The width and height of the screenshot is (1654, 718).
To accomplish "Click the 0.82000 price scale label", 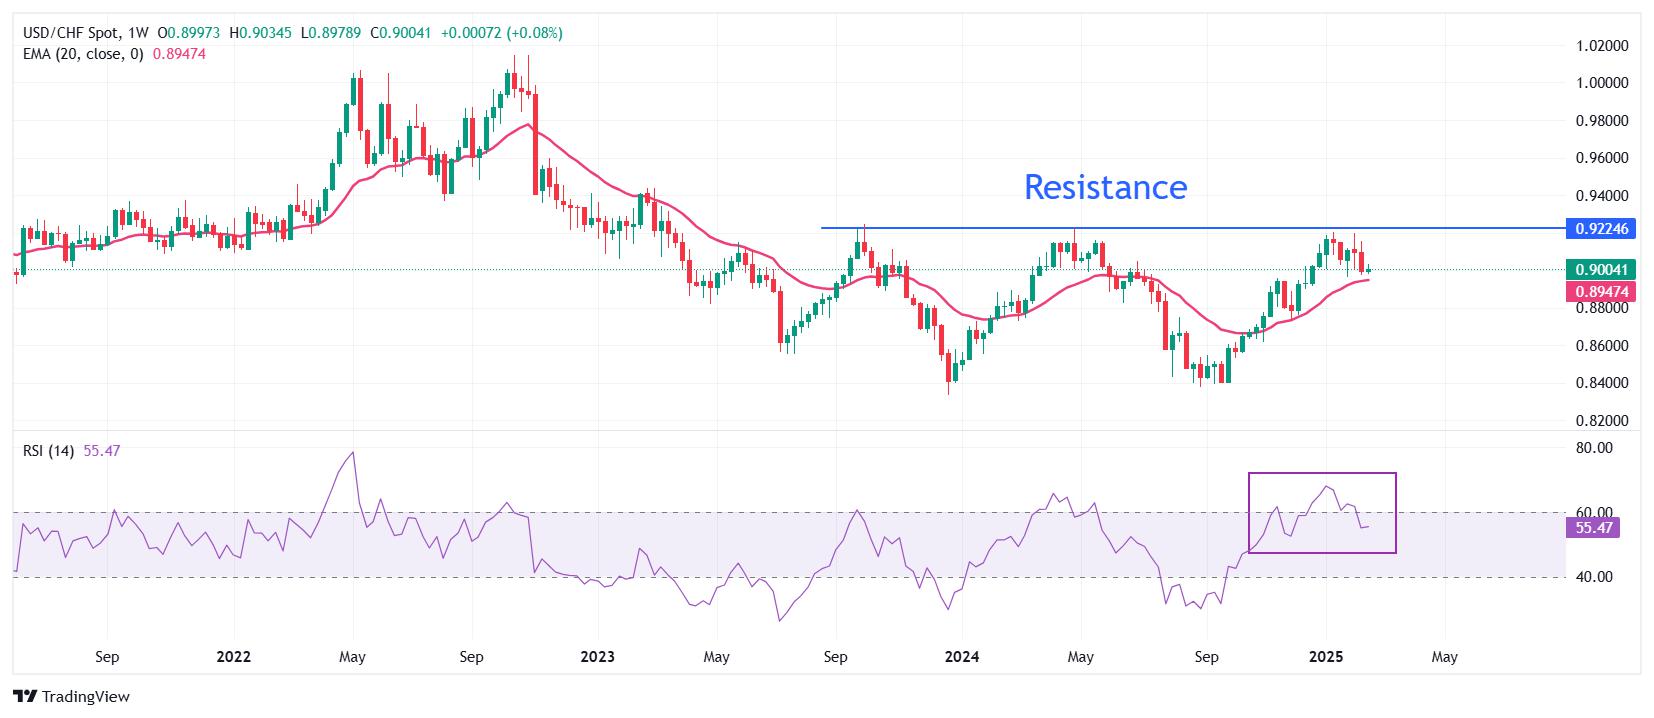I will pyautogui.click(x=1602, y=421).
